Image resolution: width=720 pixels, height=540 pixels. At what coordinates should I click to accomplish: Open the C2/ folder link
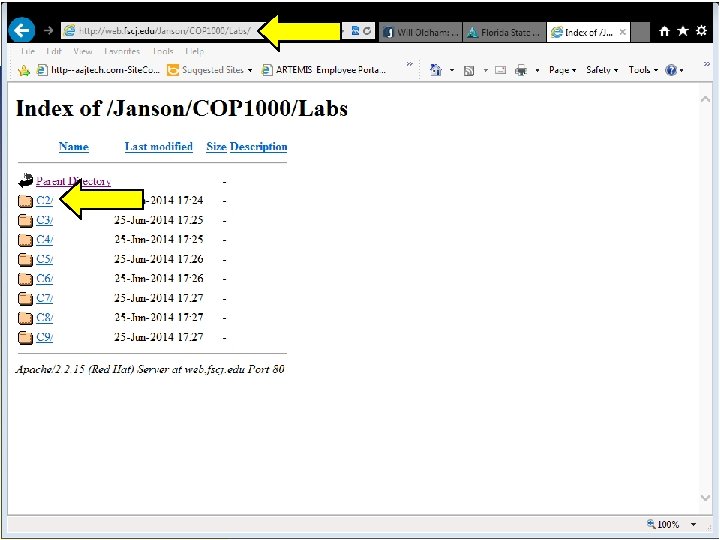pyautogui.click(x=45, y=201)
